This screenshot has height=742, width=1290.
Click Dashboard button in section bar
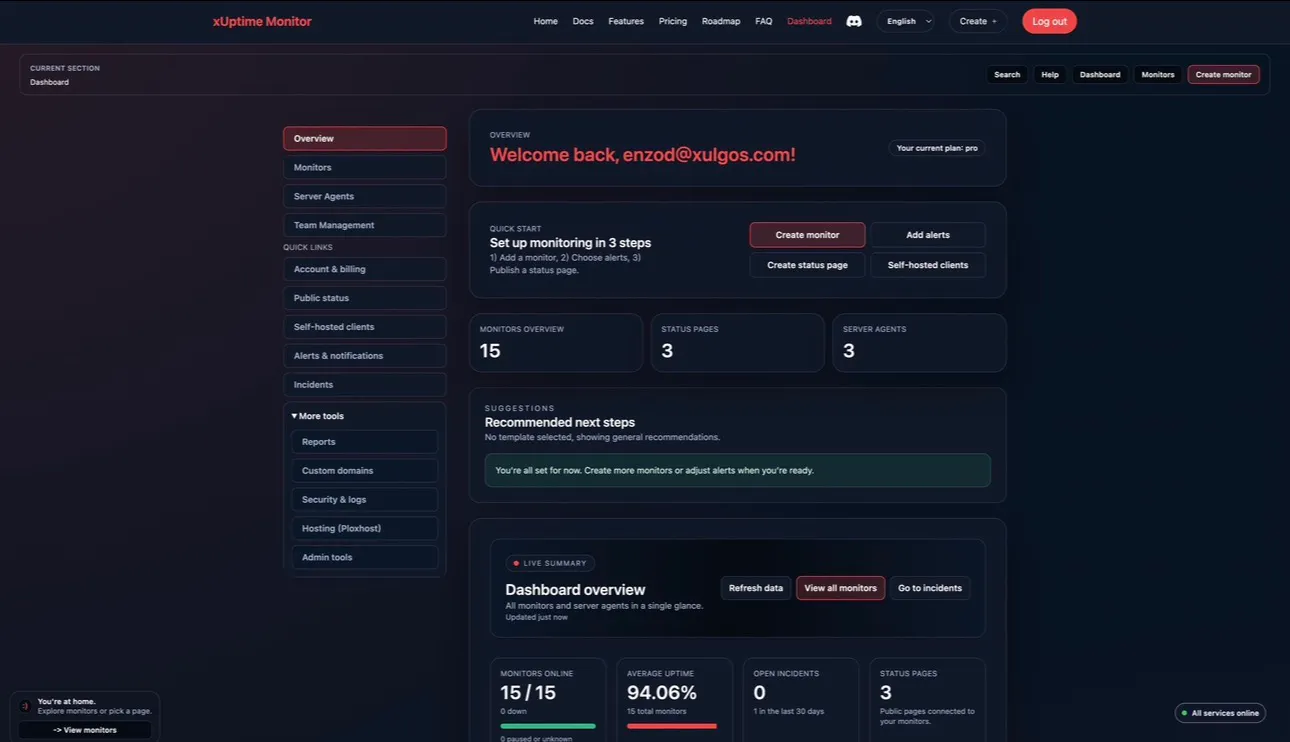(1100, 75)
